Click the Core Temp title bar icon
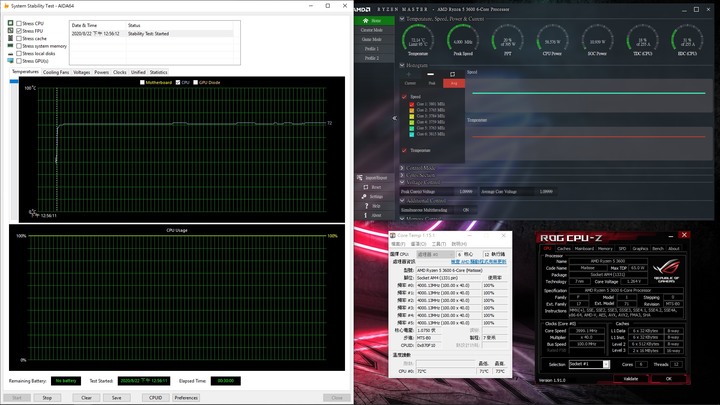Screen dimensions: 720x405 (393, 235)
